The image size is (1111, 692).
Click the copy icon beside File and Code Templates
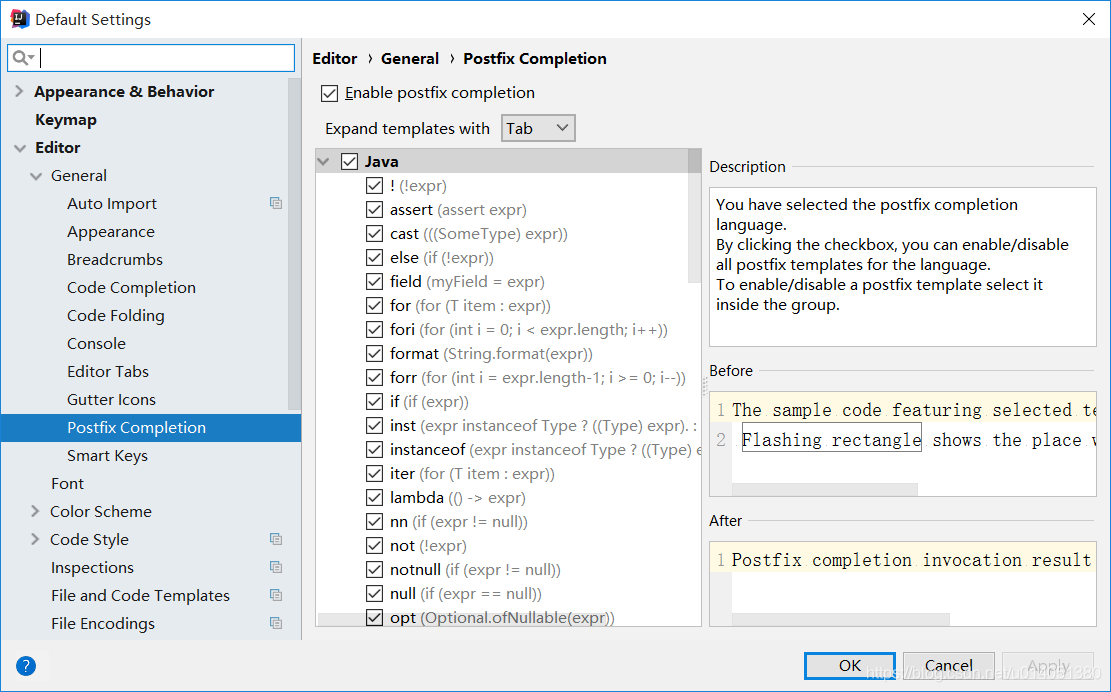[276, 595]
